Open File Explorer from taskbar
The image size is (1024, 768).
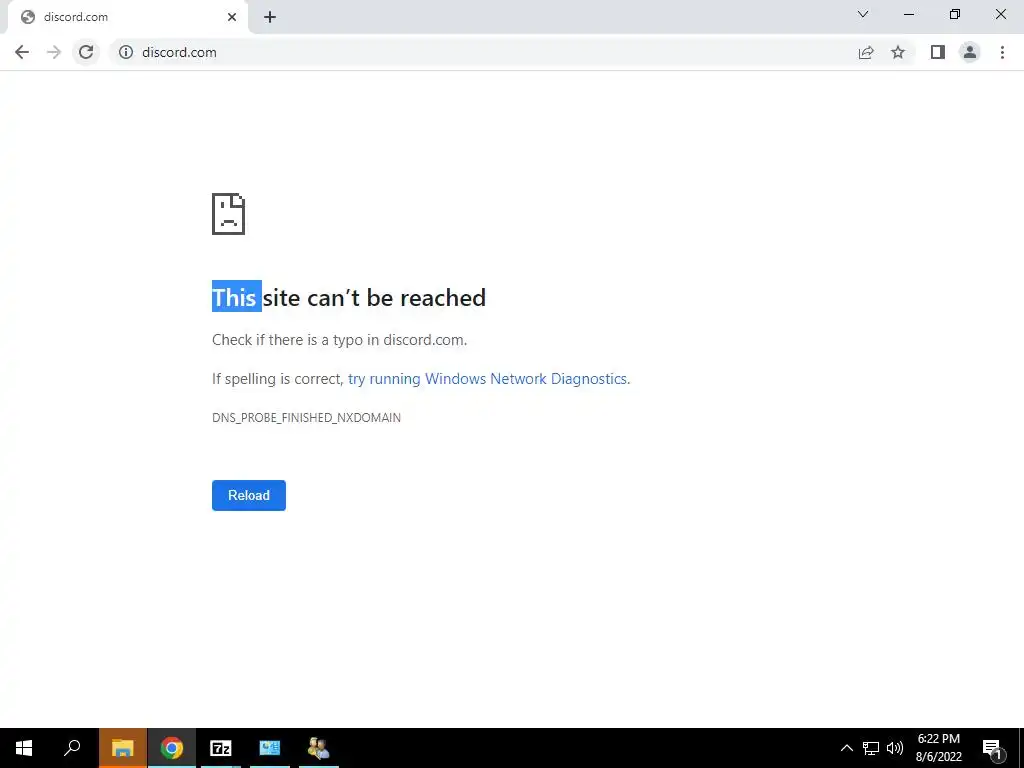point(123,748)
